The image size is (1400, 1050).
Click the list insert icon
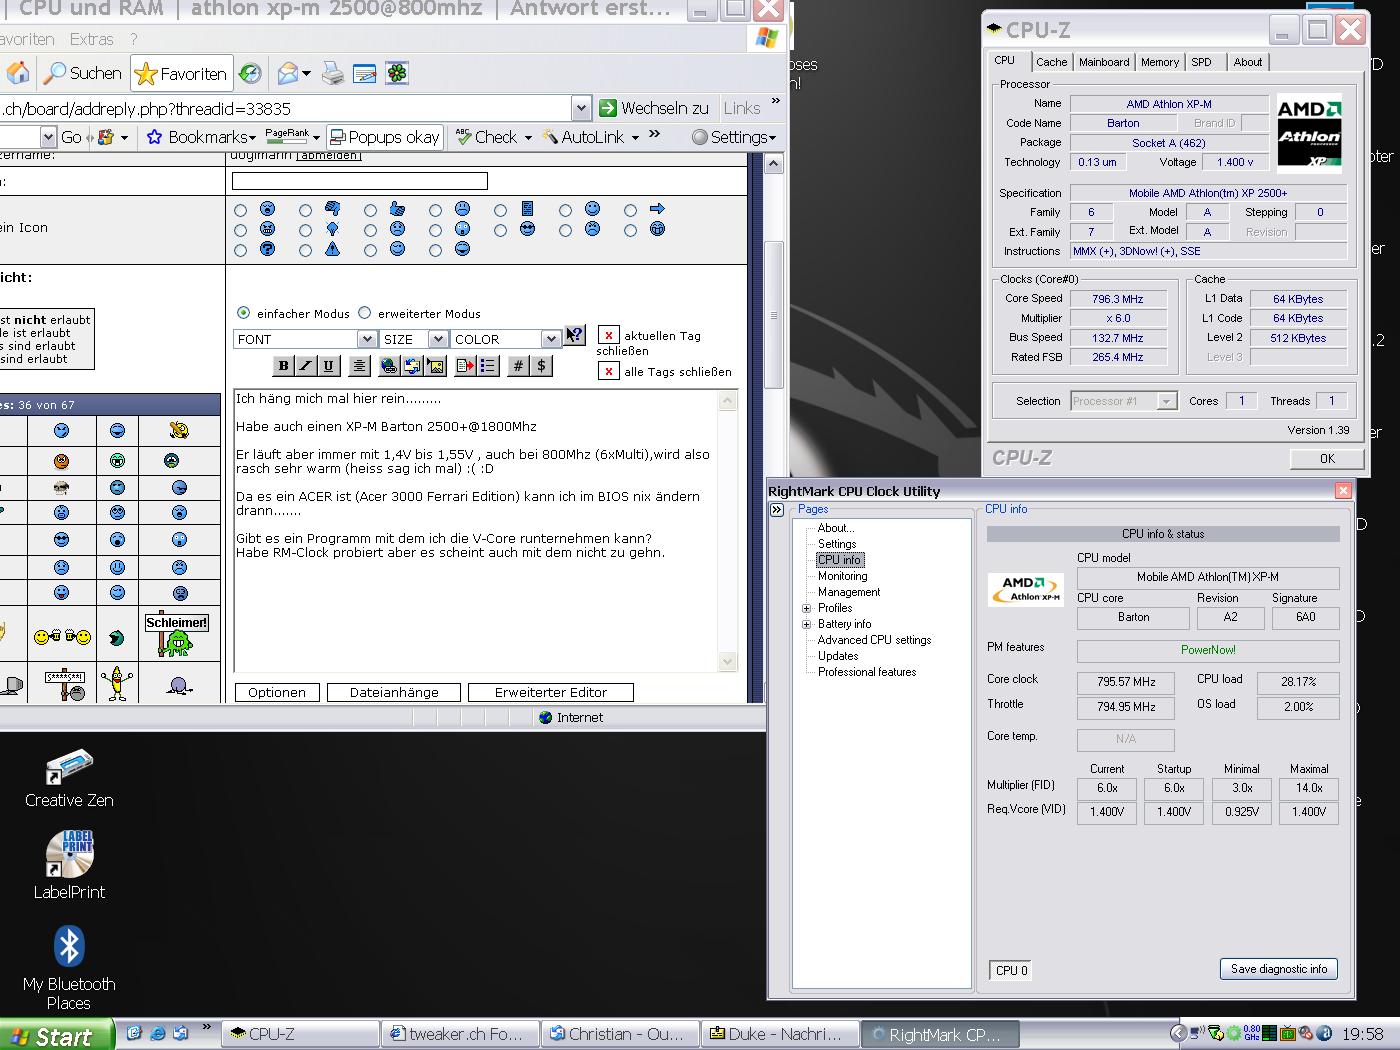point(488,366)
